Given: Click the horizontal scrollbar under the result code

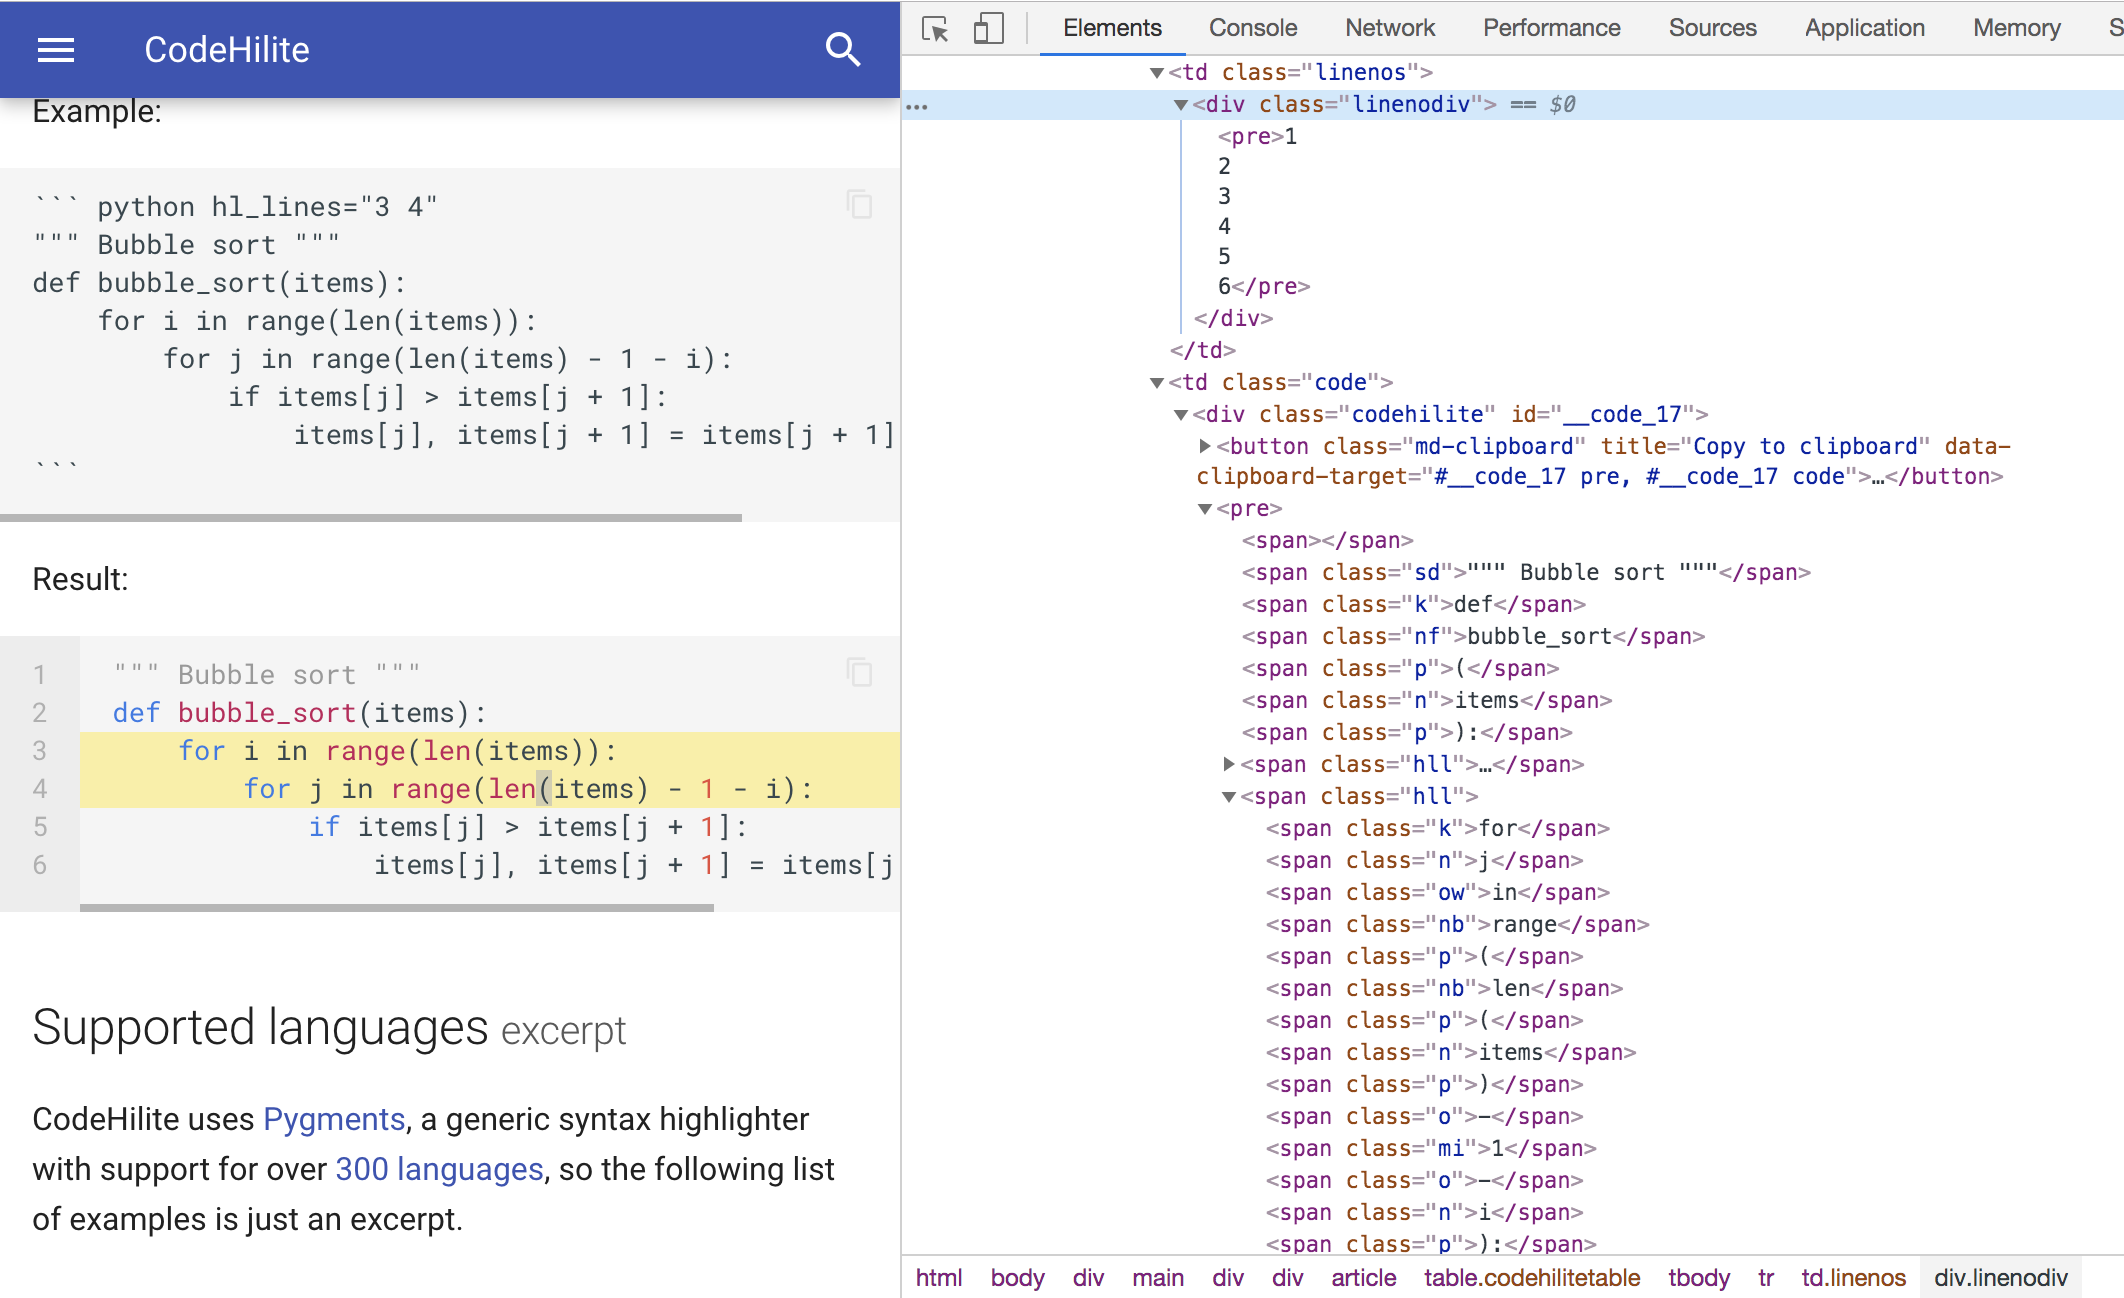Looking at the screenshot, I should point(395,907).
